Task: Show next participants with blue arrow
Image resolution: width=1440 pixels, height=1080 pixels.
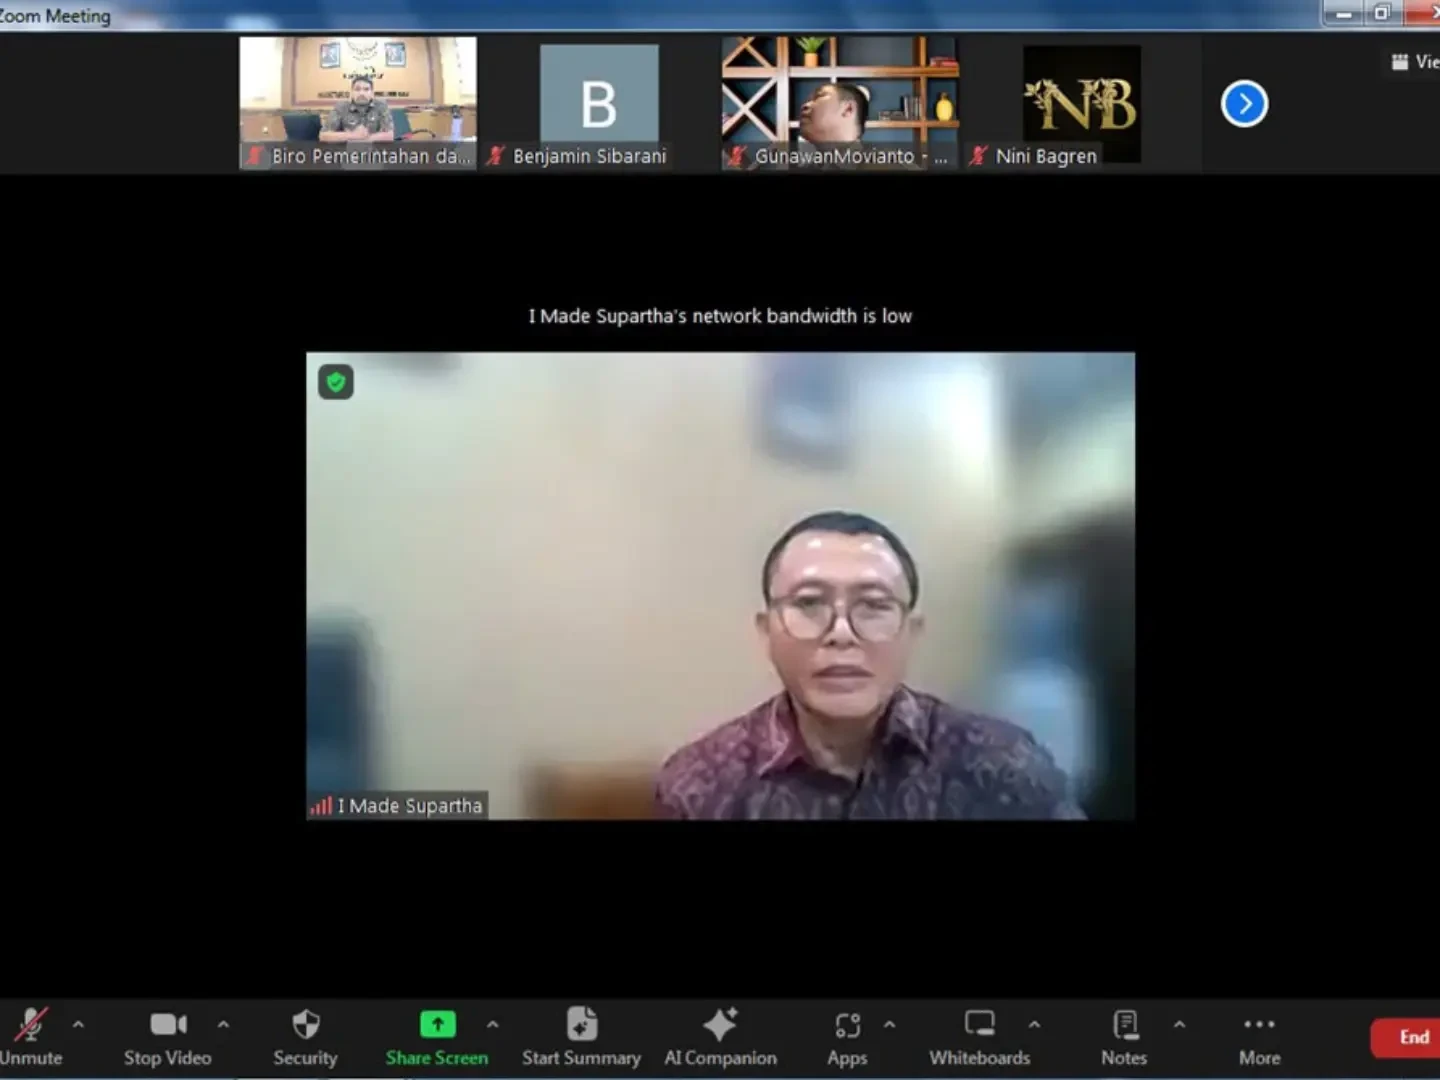Action: pyautogui.click(x=1244, y=104)
